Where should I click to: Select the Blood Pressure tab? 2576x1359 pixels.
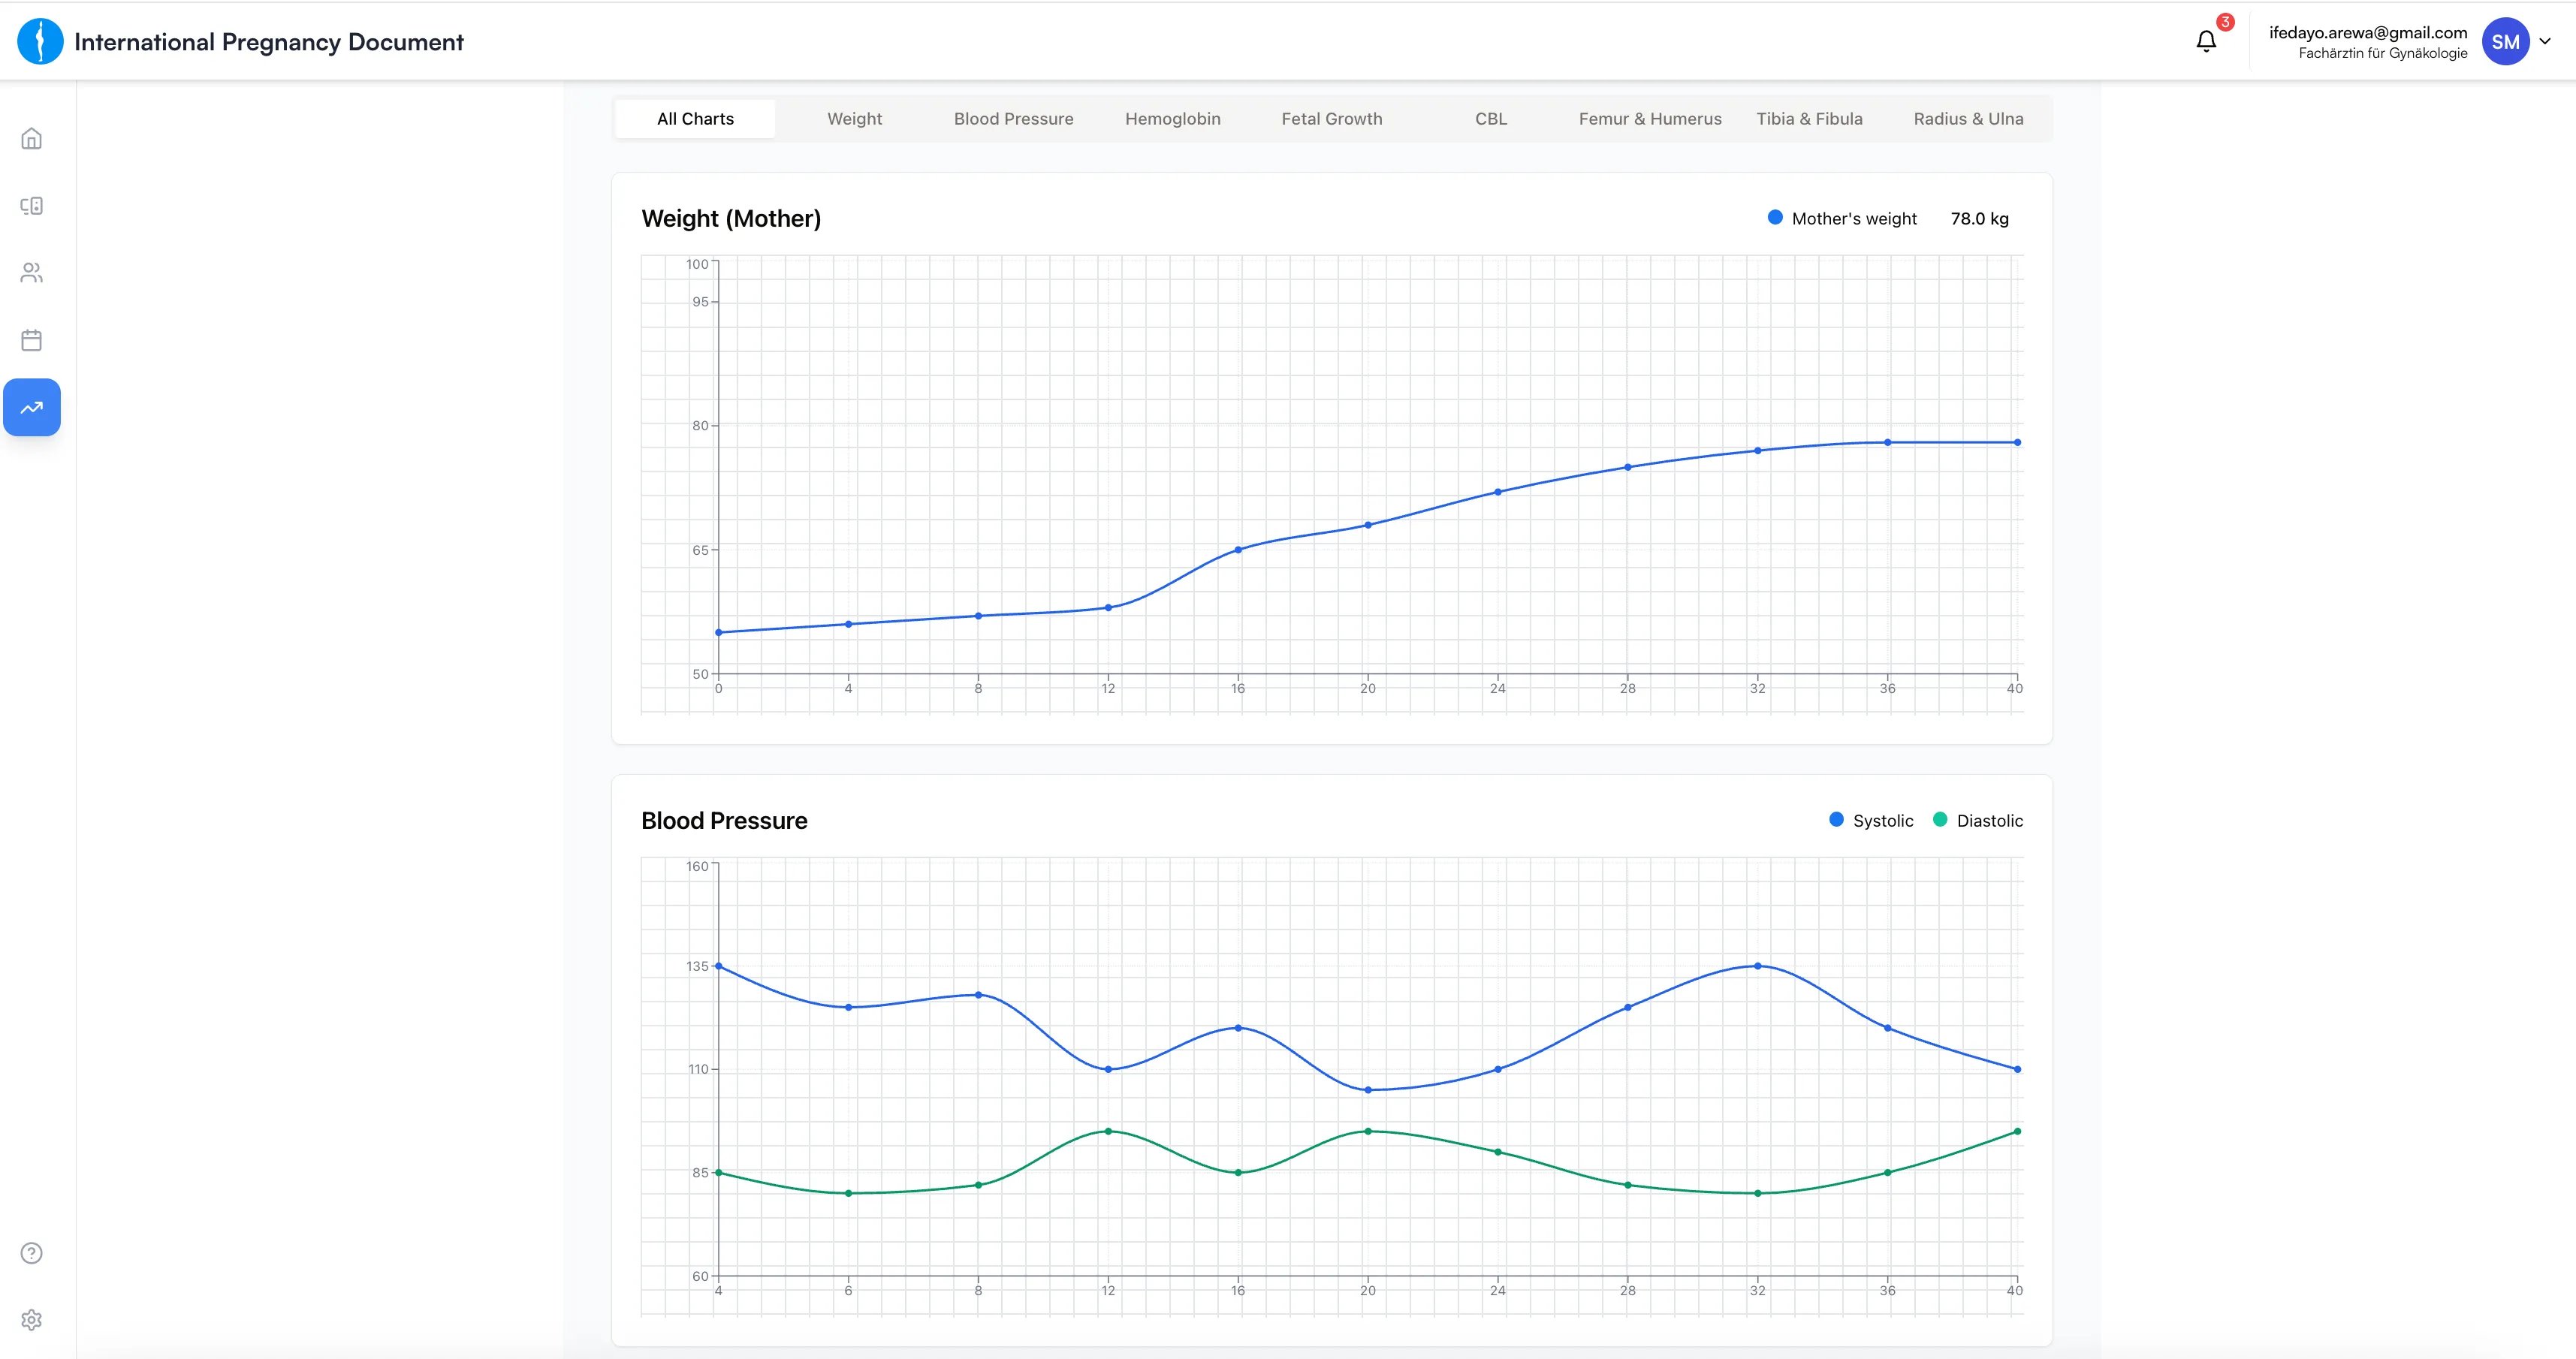coord(1013,119)
